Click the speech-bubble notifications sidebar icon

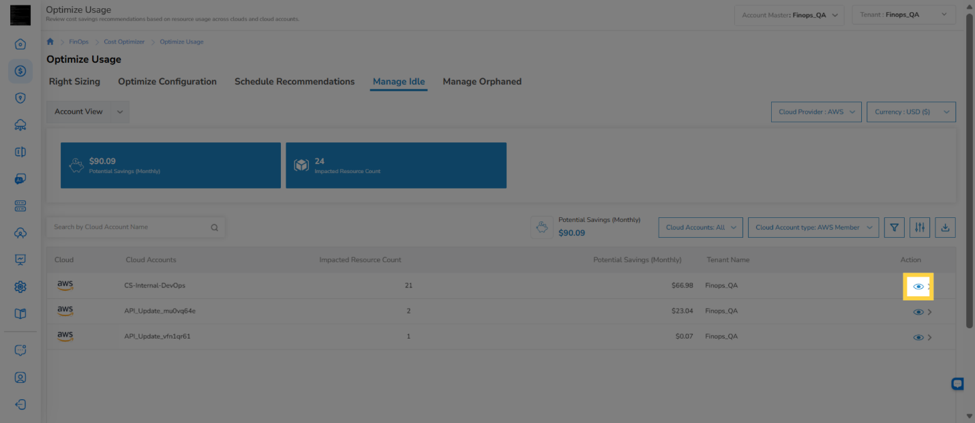(20, 350)
